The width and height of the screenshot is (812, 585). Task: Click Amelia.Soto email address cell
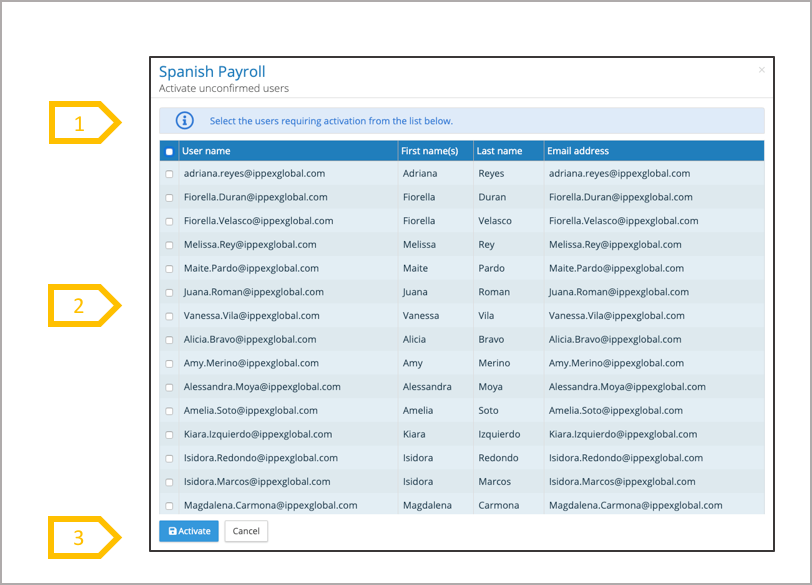point(615,411)
